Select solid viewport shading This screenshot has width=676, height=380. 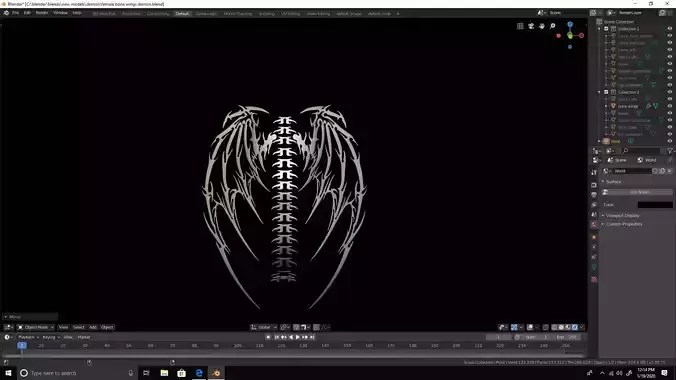click(x=561, y=327)
